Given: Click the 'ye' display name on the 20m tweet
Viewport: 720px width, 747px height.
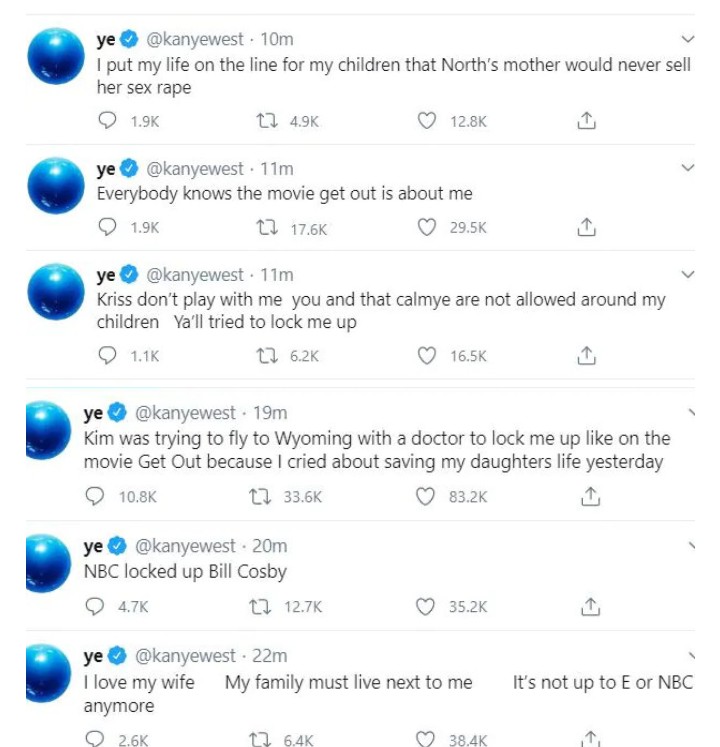Looking at the screenshot, I should (x=93, y=546).
